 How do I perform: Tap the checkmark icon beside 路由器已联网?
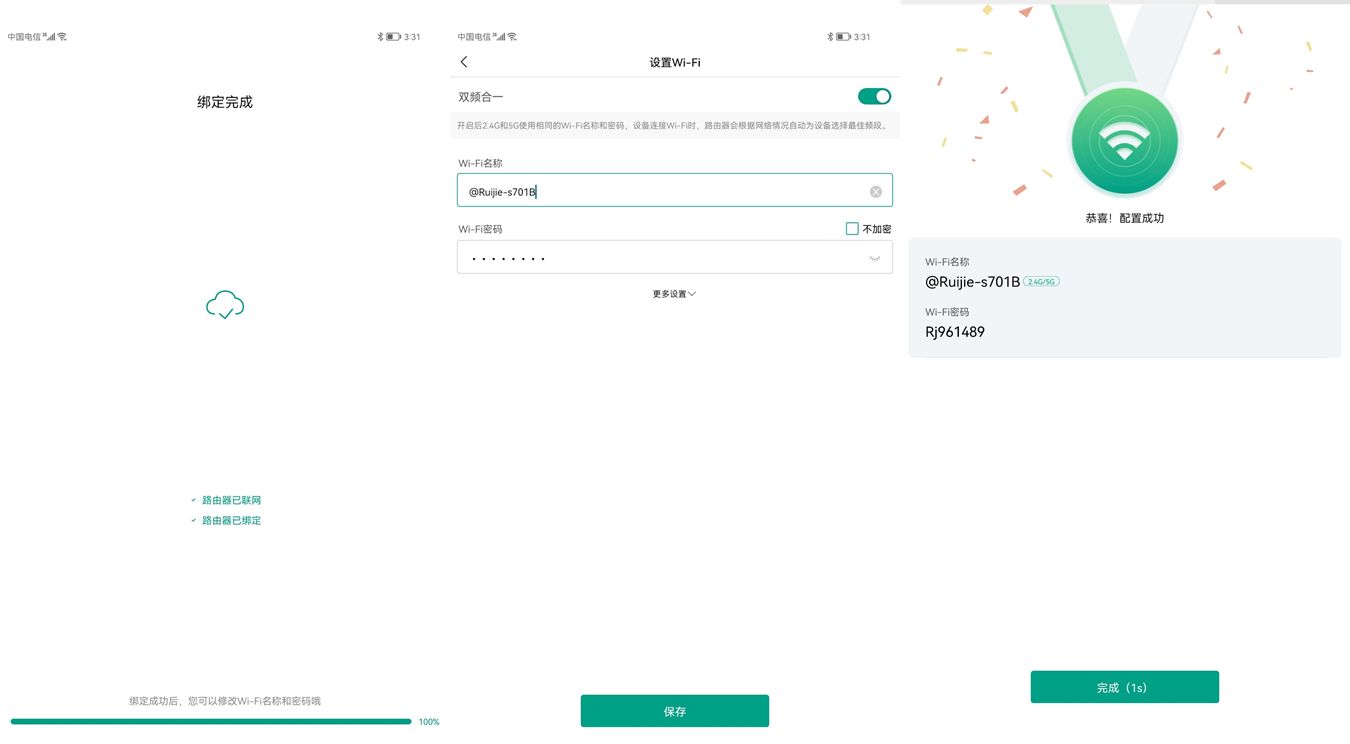194,500
